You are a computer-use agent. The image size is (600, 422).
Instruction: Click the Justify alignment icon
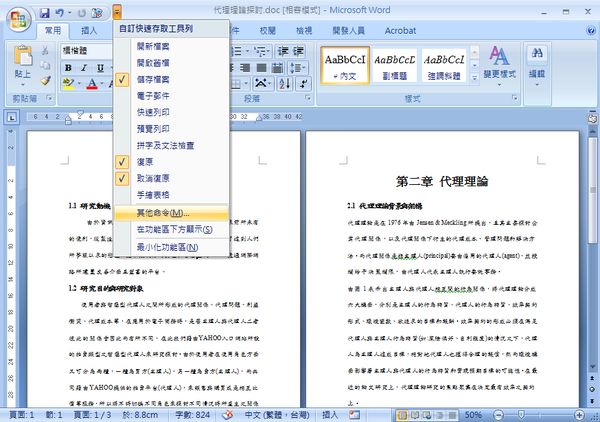click(x=261, y=68)
